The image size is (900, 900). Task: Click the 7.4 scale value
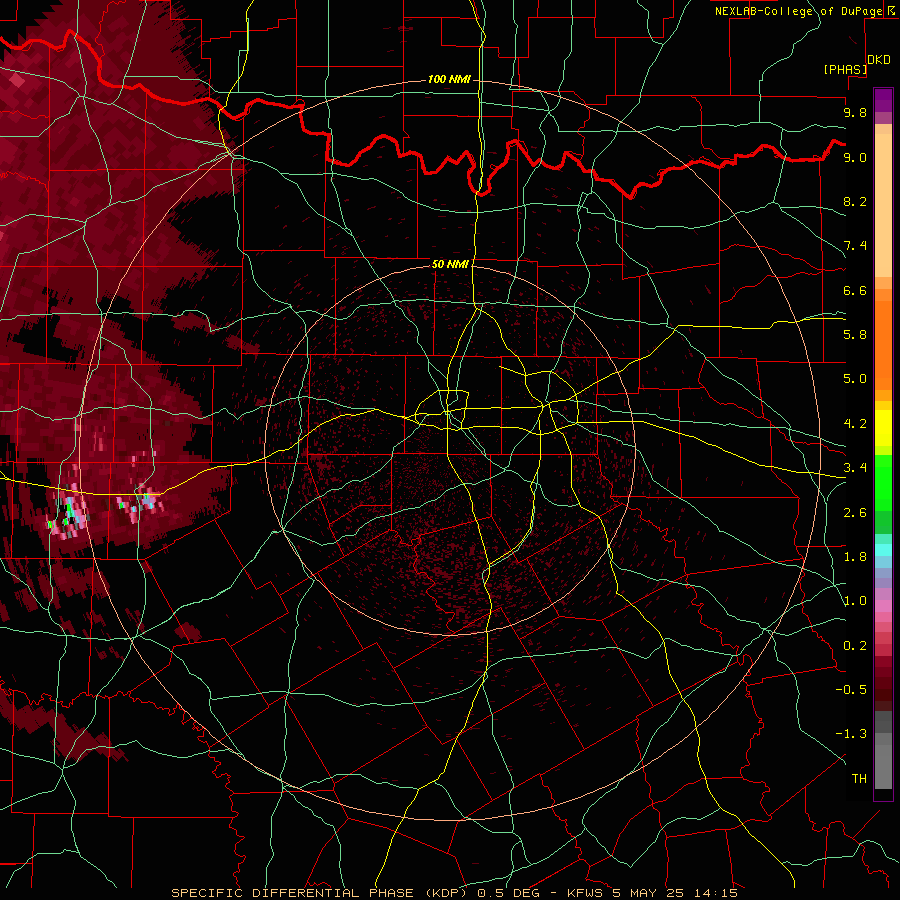855,246
